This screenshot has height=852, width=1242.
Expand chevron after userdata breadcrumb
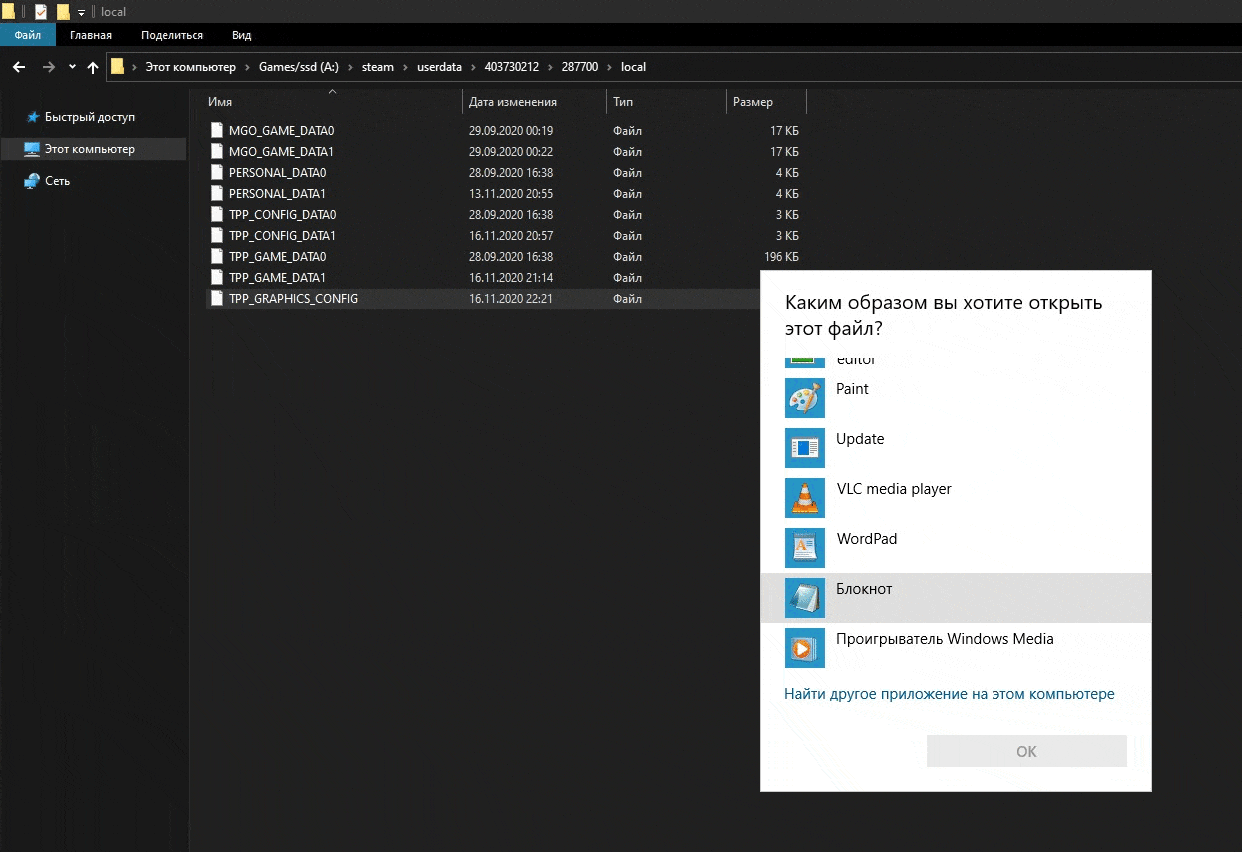[473, 67]
